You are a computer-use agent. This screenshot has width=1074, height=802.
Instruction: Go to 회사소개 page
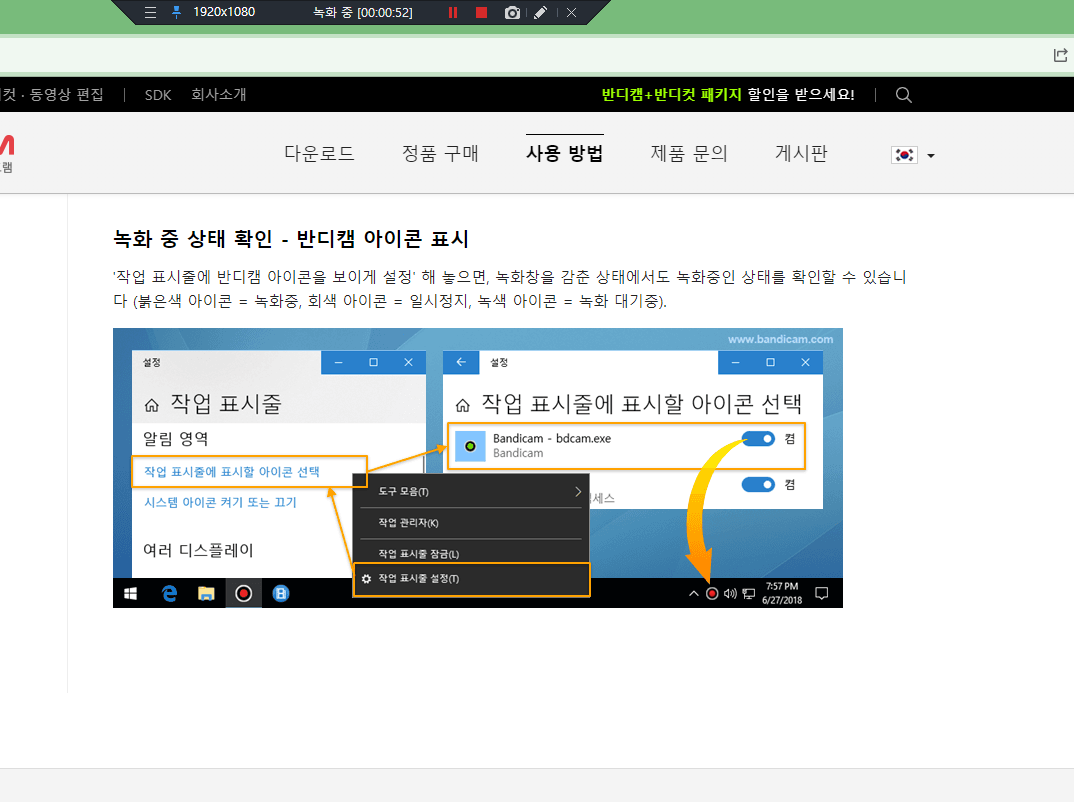[x=218, y=95]
